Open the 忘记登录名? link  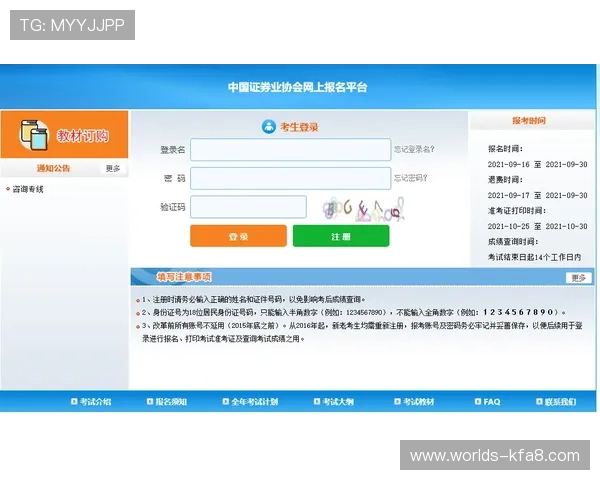(x=414, y=149)
